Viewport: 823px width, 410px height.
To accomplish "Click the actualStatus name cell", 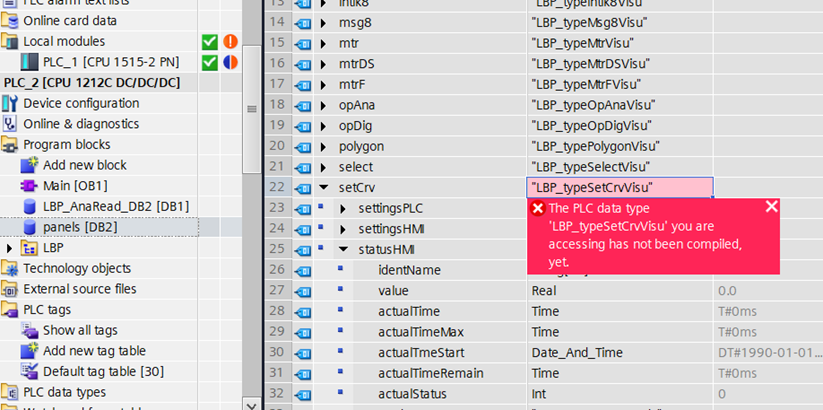I will pyautogui.click(x=412, y=394).
